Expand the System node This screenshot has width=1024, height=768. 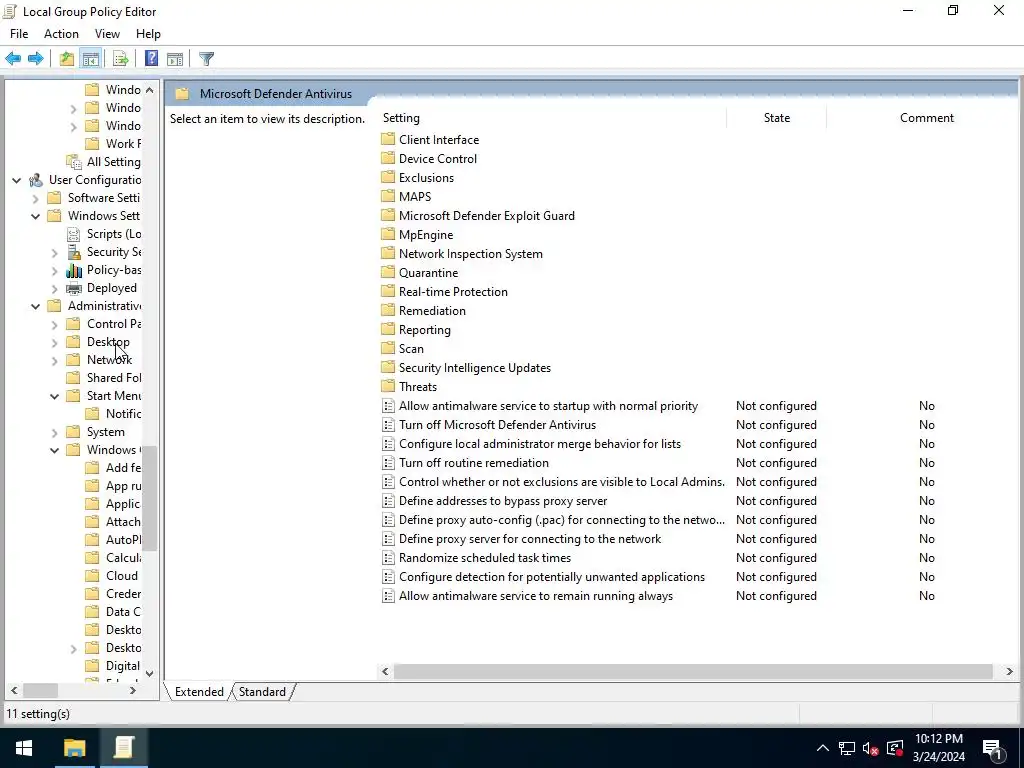[55, 432]
